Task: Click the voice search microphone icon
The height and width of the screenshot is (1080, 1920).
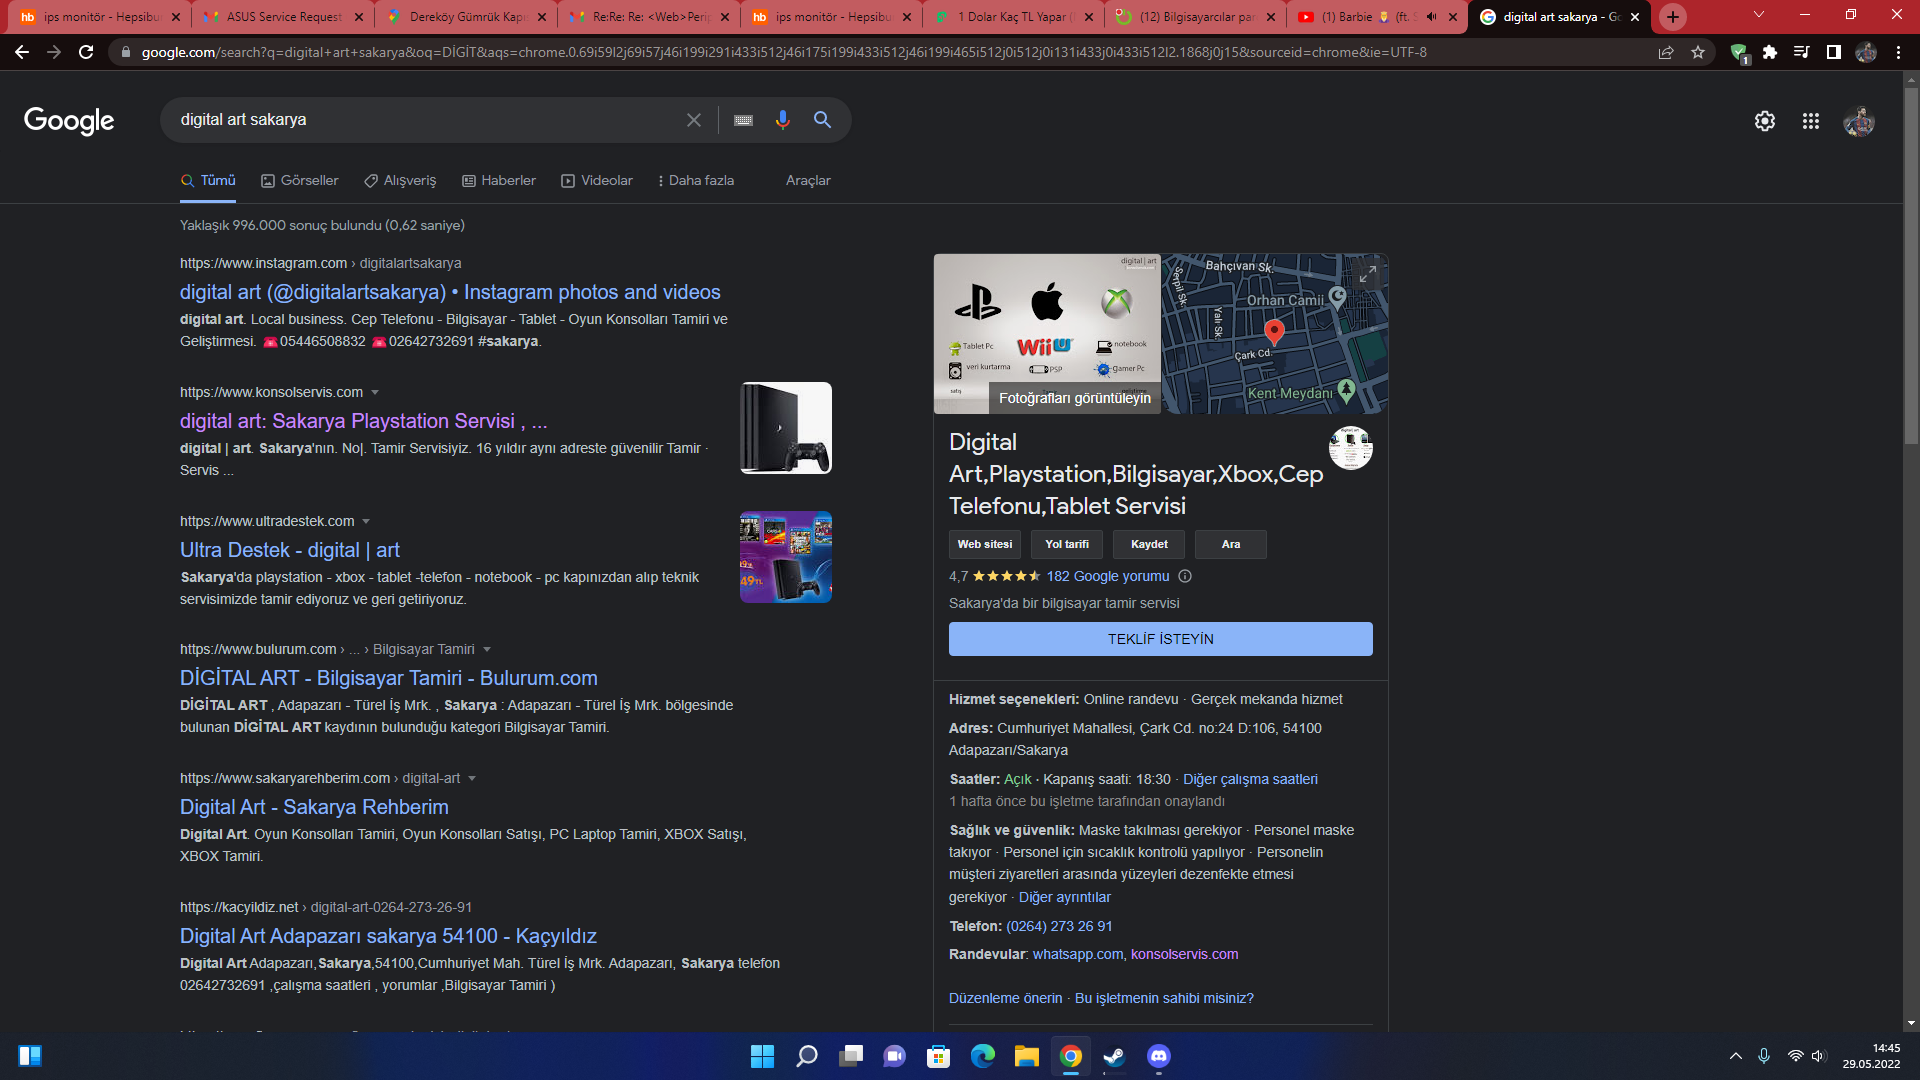Action: (782, 120)
